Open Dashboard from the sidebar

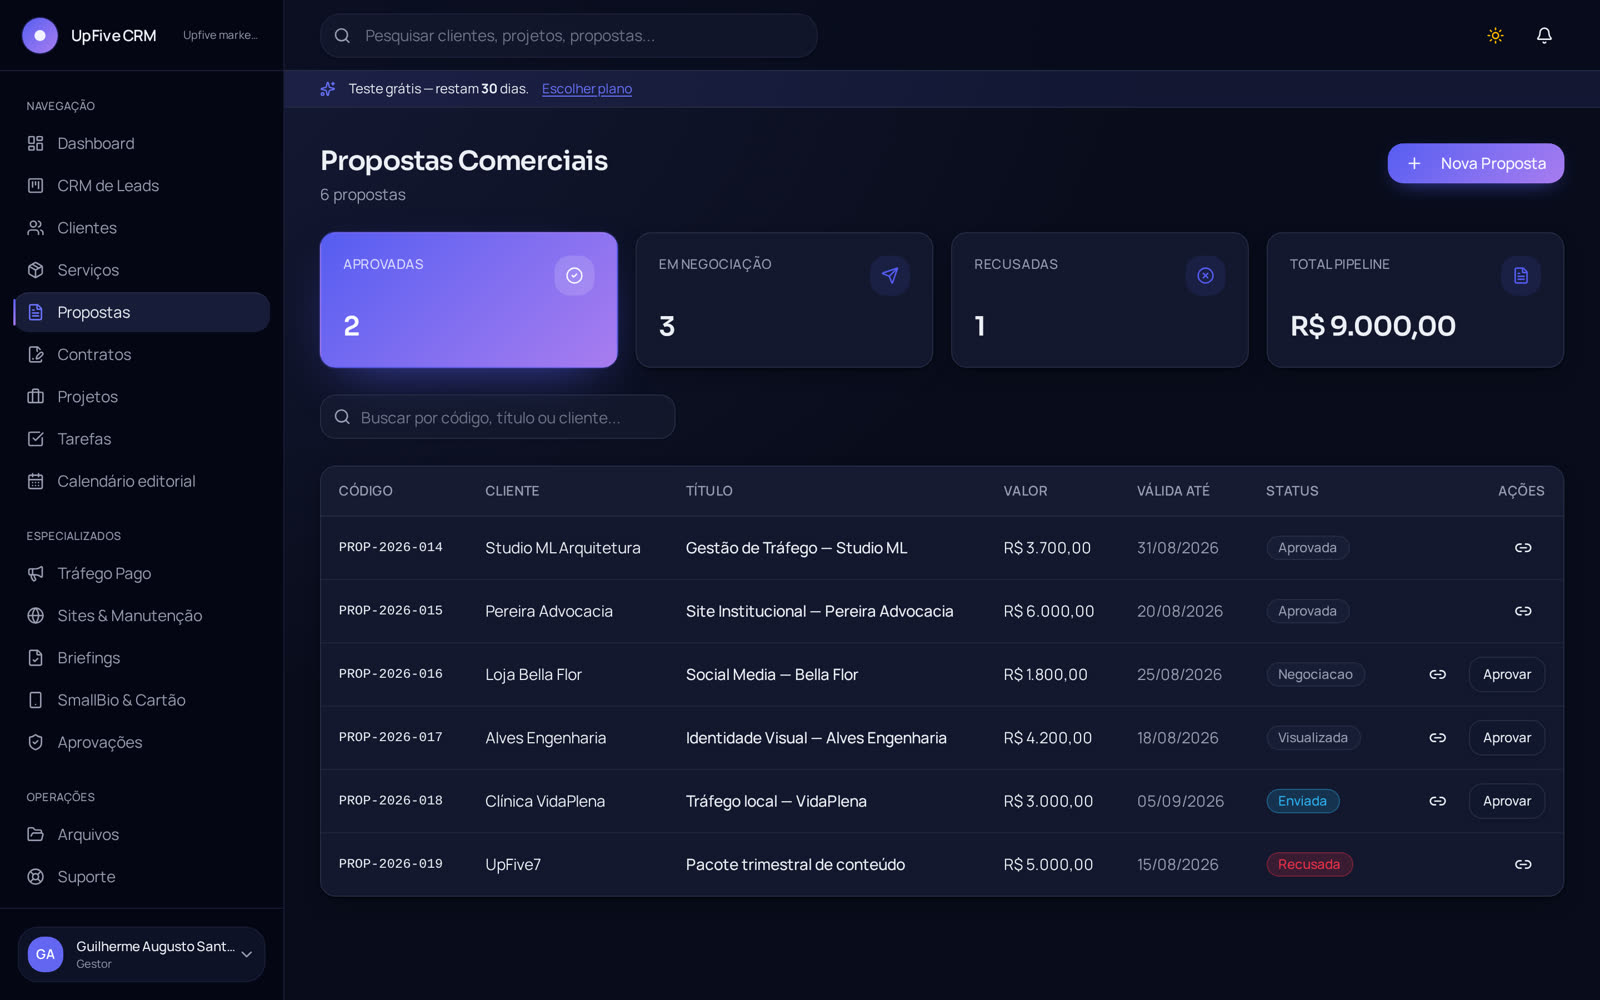coord(141,144)
